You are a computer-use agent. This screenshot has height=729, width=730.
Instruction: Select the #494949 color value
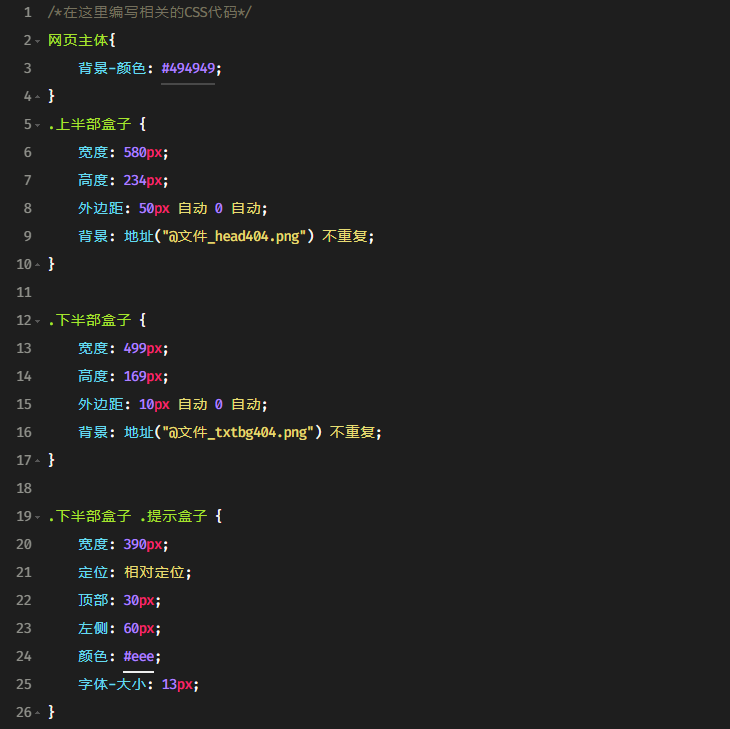pyautogui.click(x=188, y=68)
